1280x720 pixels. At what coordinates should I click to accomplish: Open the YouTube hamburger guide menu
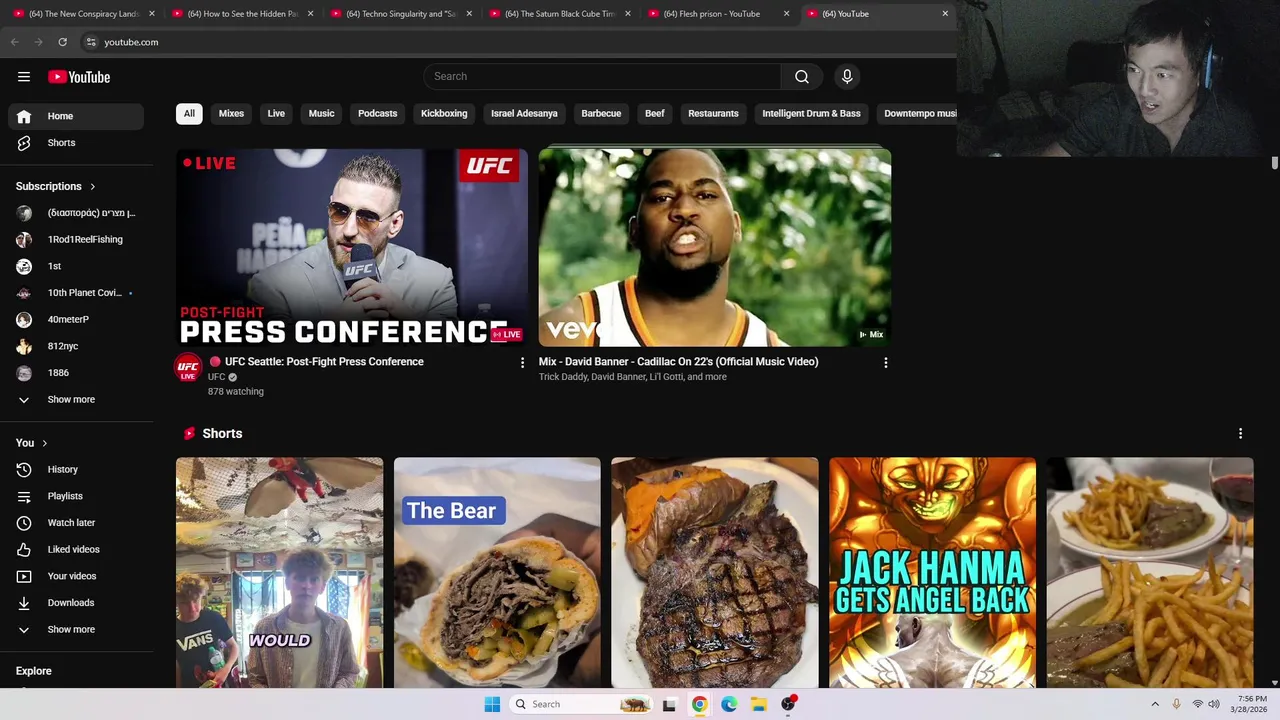(x=24, y=77)
